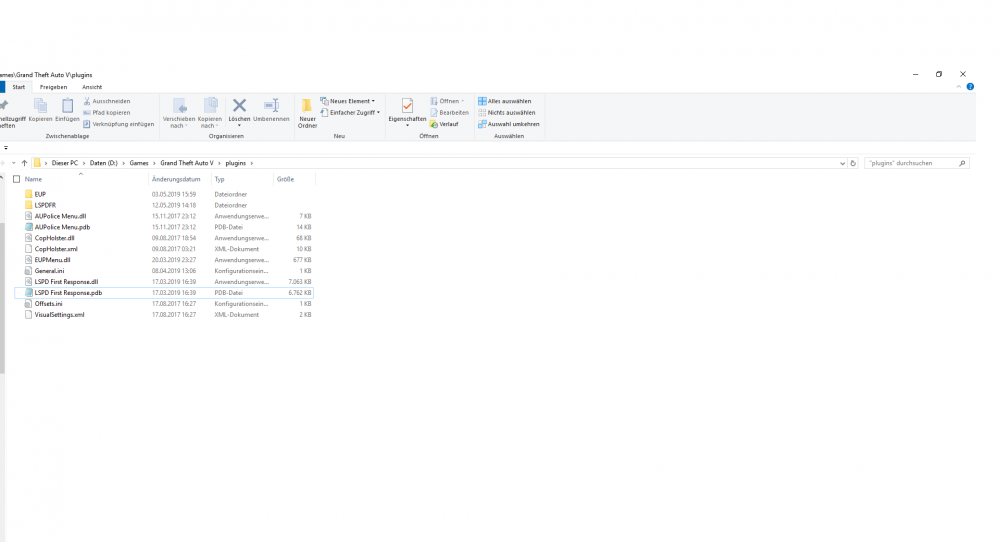Screen dimensions: 1000x542
Task: Select the LSPD First Response.pdb file
Action: [68, 293]
